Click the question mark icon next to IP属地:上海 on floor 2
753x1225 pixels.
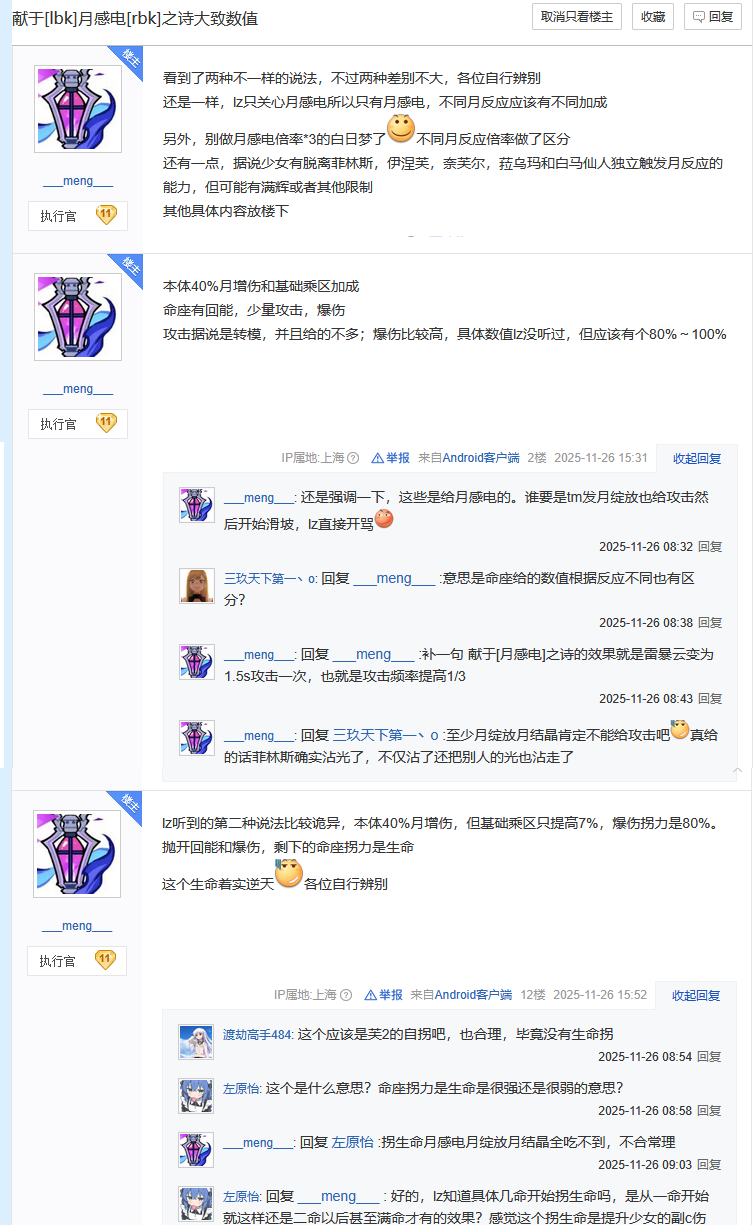tap(352, 458)
